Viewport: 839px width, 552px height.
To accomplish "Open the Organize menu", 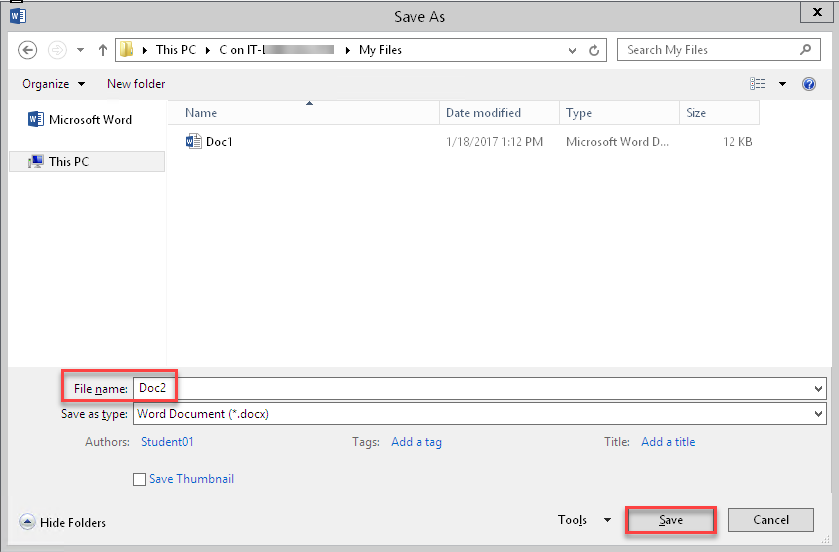I will point(53,84).
